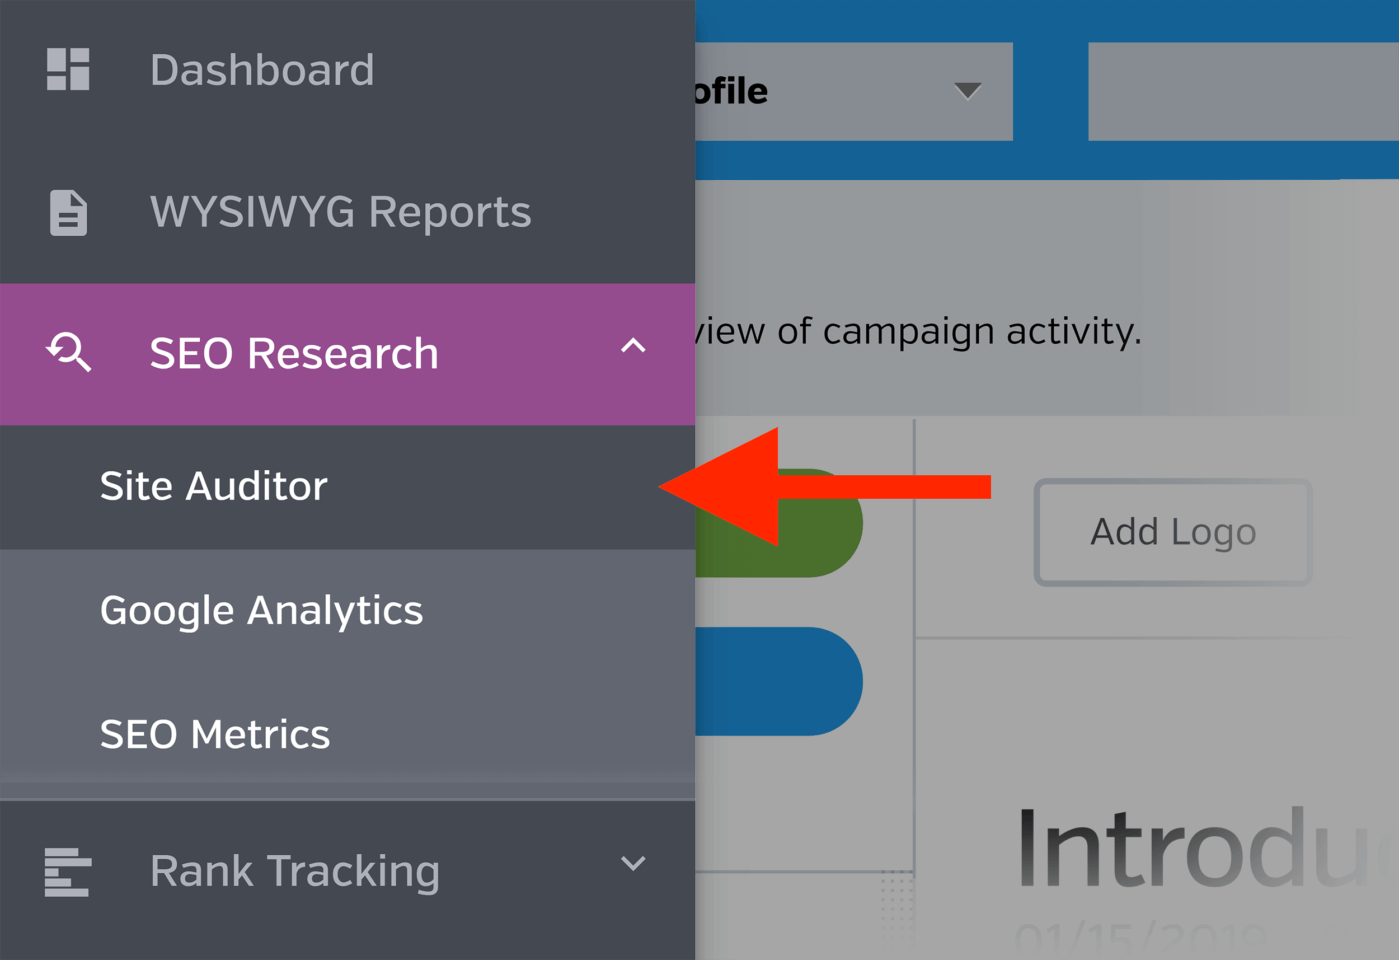
Task: Collapse SEO Research with the up chevron
Action: [633, 346]
